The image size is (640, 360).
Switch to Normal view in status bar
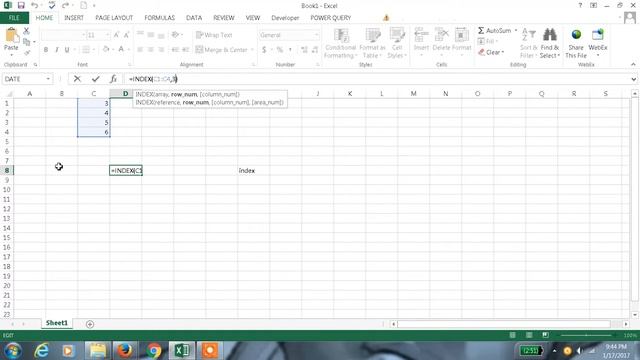[513, 335]
